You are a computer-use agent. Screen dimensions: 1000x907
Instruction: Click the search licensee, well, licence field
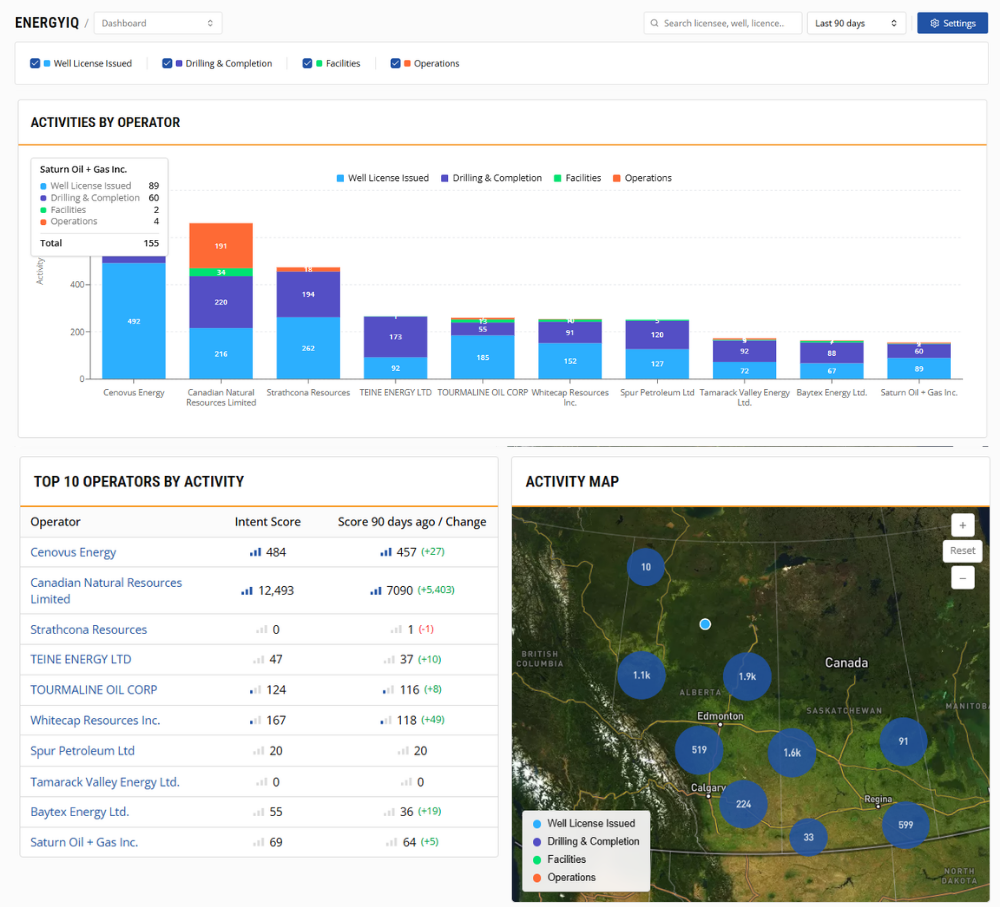[x=723, y=23]
